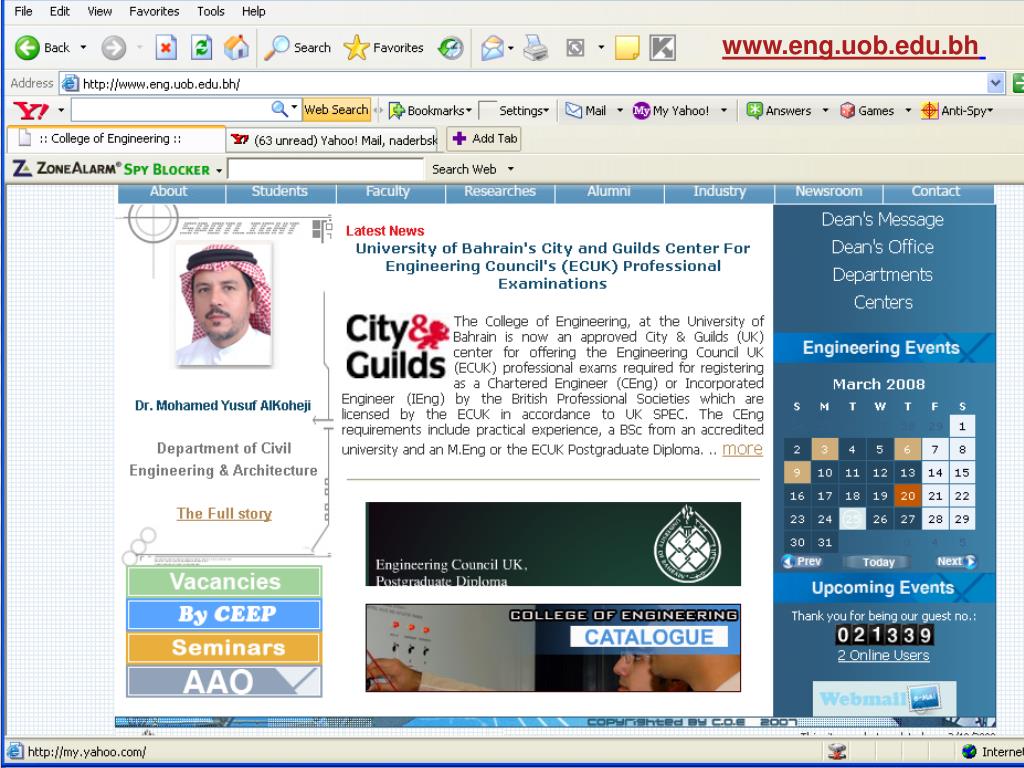Click the status bar security icon
Screen dimensions: 1024x768
coord(838,752)
